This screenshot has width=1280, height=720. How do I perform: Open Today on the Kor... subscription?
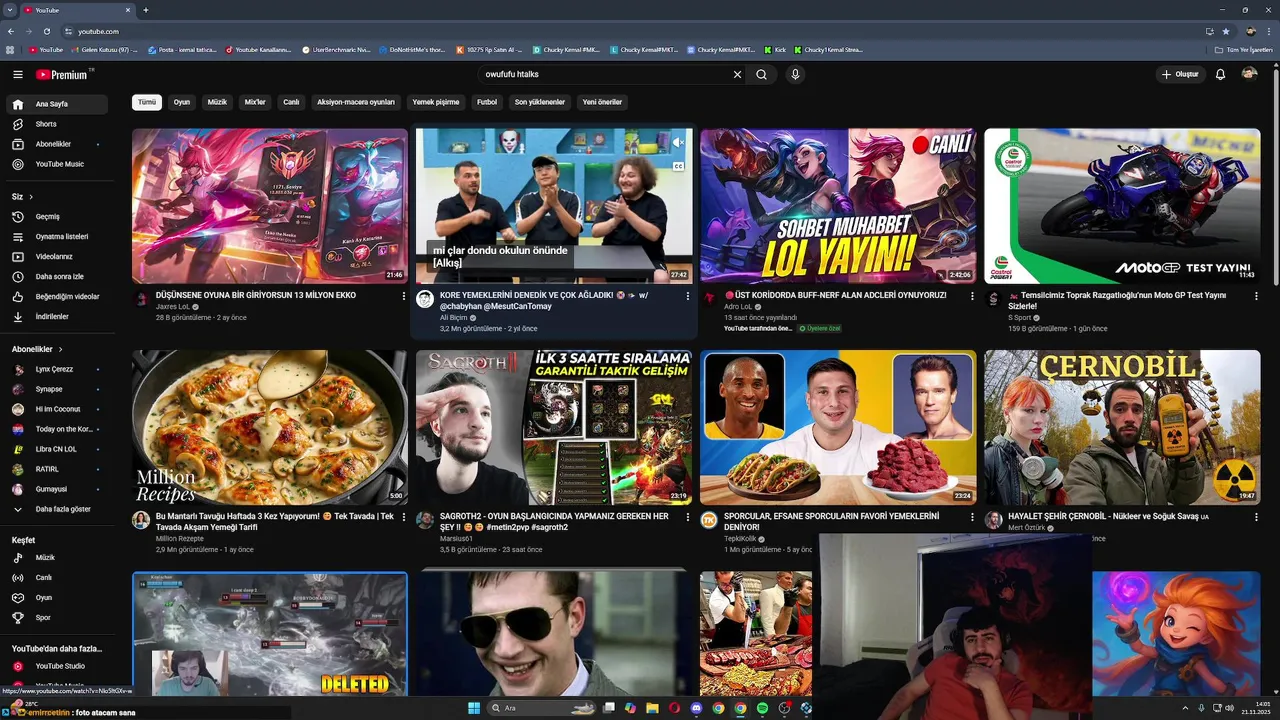57,429
